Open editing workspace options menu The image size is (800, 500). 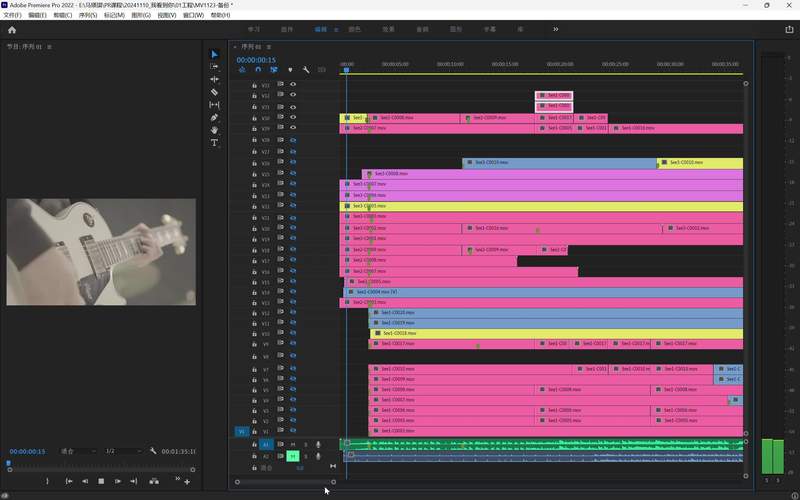tap(336, 30)
